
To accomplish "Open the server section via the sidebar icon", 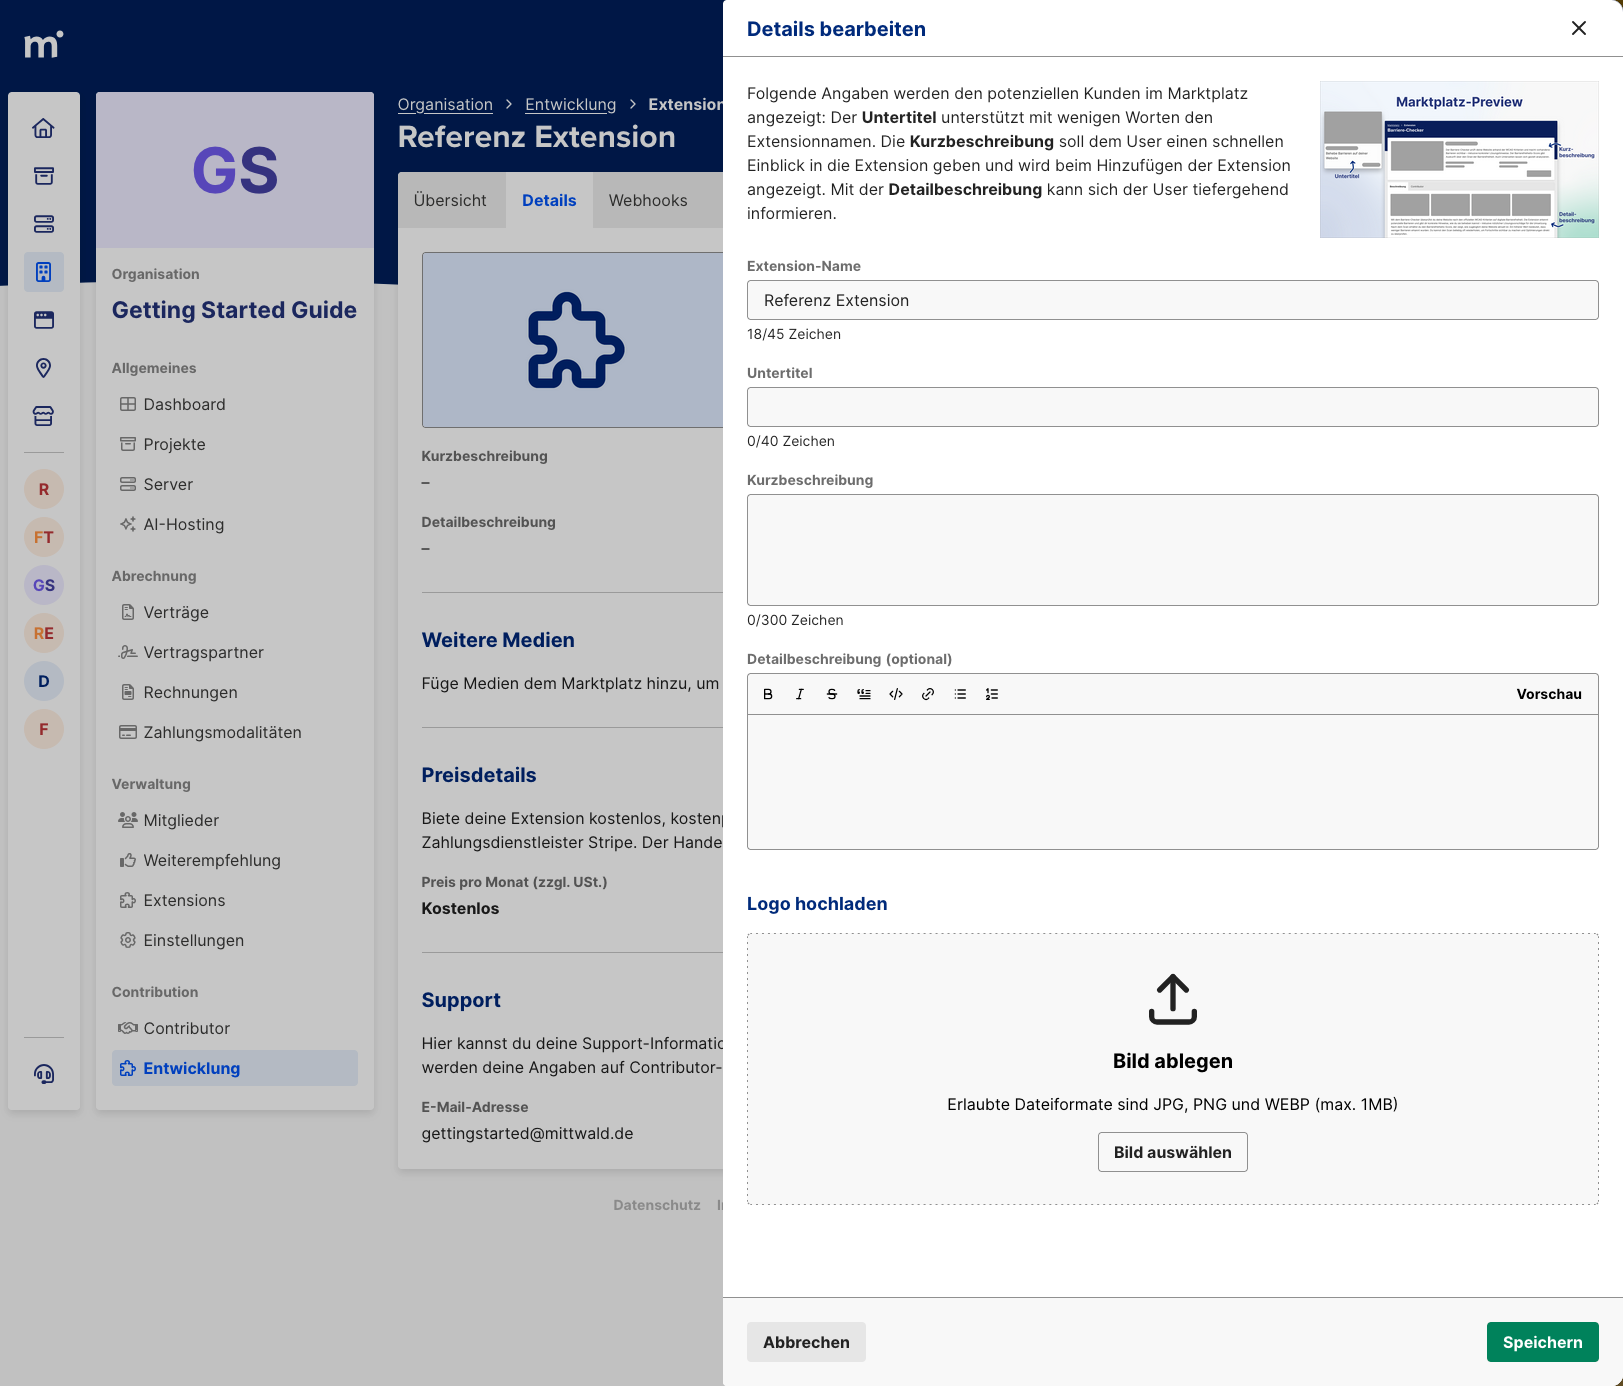I will click(43, 224).
